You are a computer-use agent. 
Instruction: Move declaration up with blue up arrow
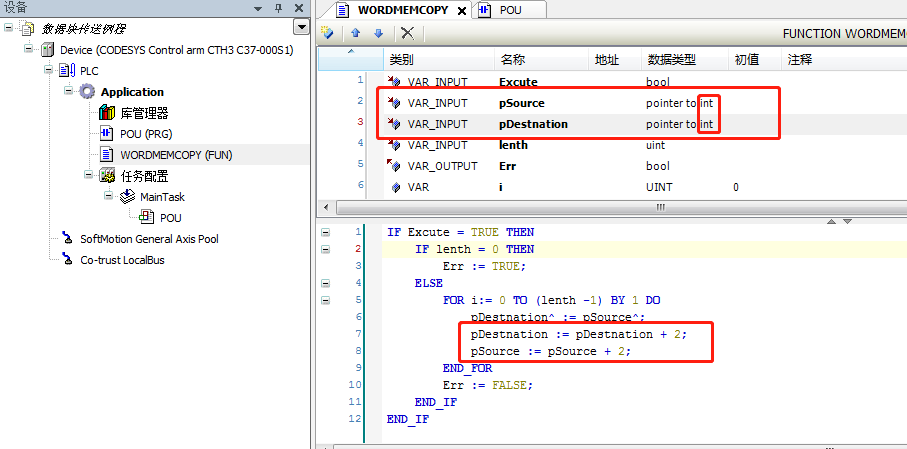pos(356,33)
